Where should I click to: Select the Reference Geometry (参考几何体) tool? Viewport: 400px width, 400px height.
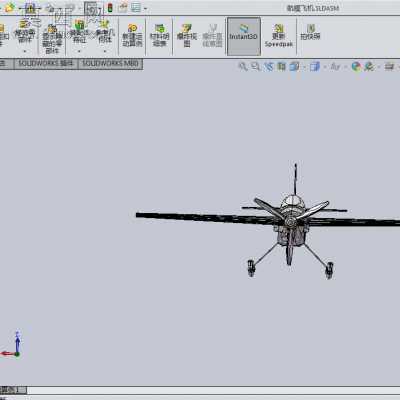105,32
